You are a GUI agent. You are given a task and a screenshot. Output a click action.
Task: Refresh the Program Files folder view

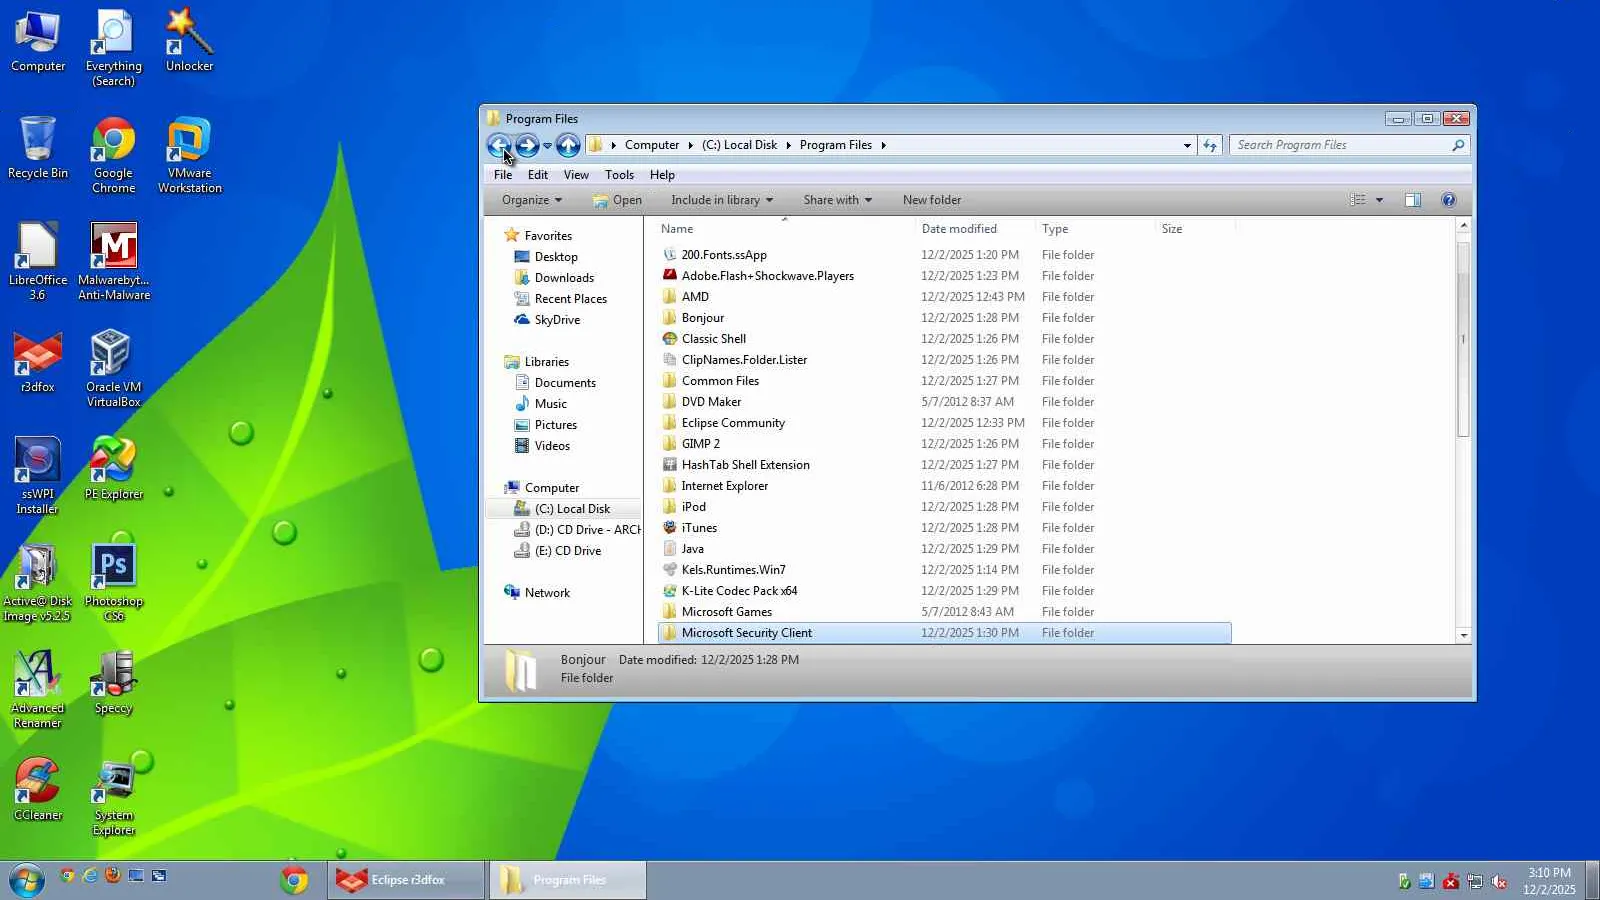pyautogui.click(x=1210, y=145)
